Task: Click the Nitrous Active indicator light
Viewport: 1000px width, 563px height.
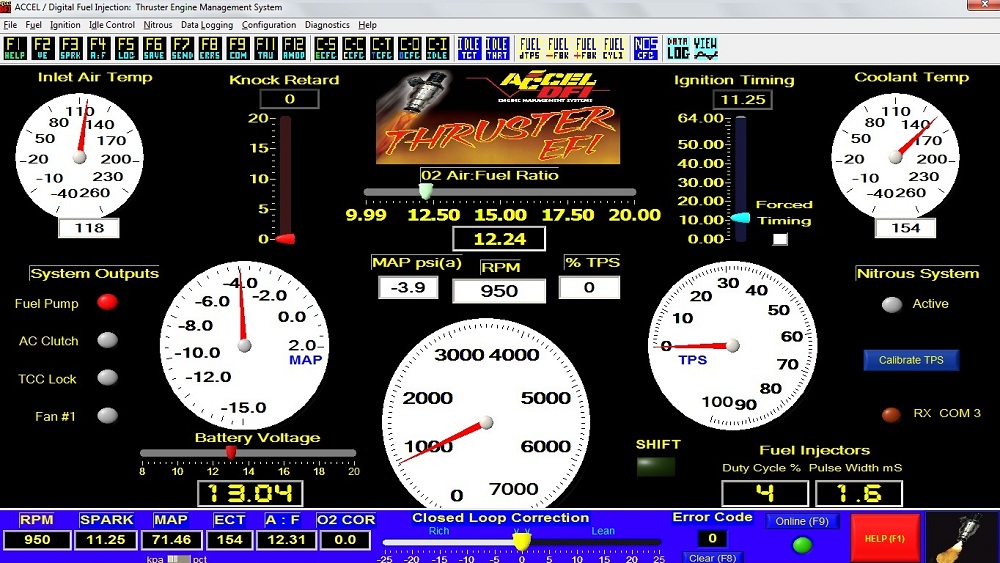Action: (892, 304)
